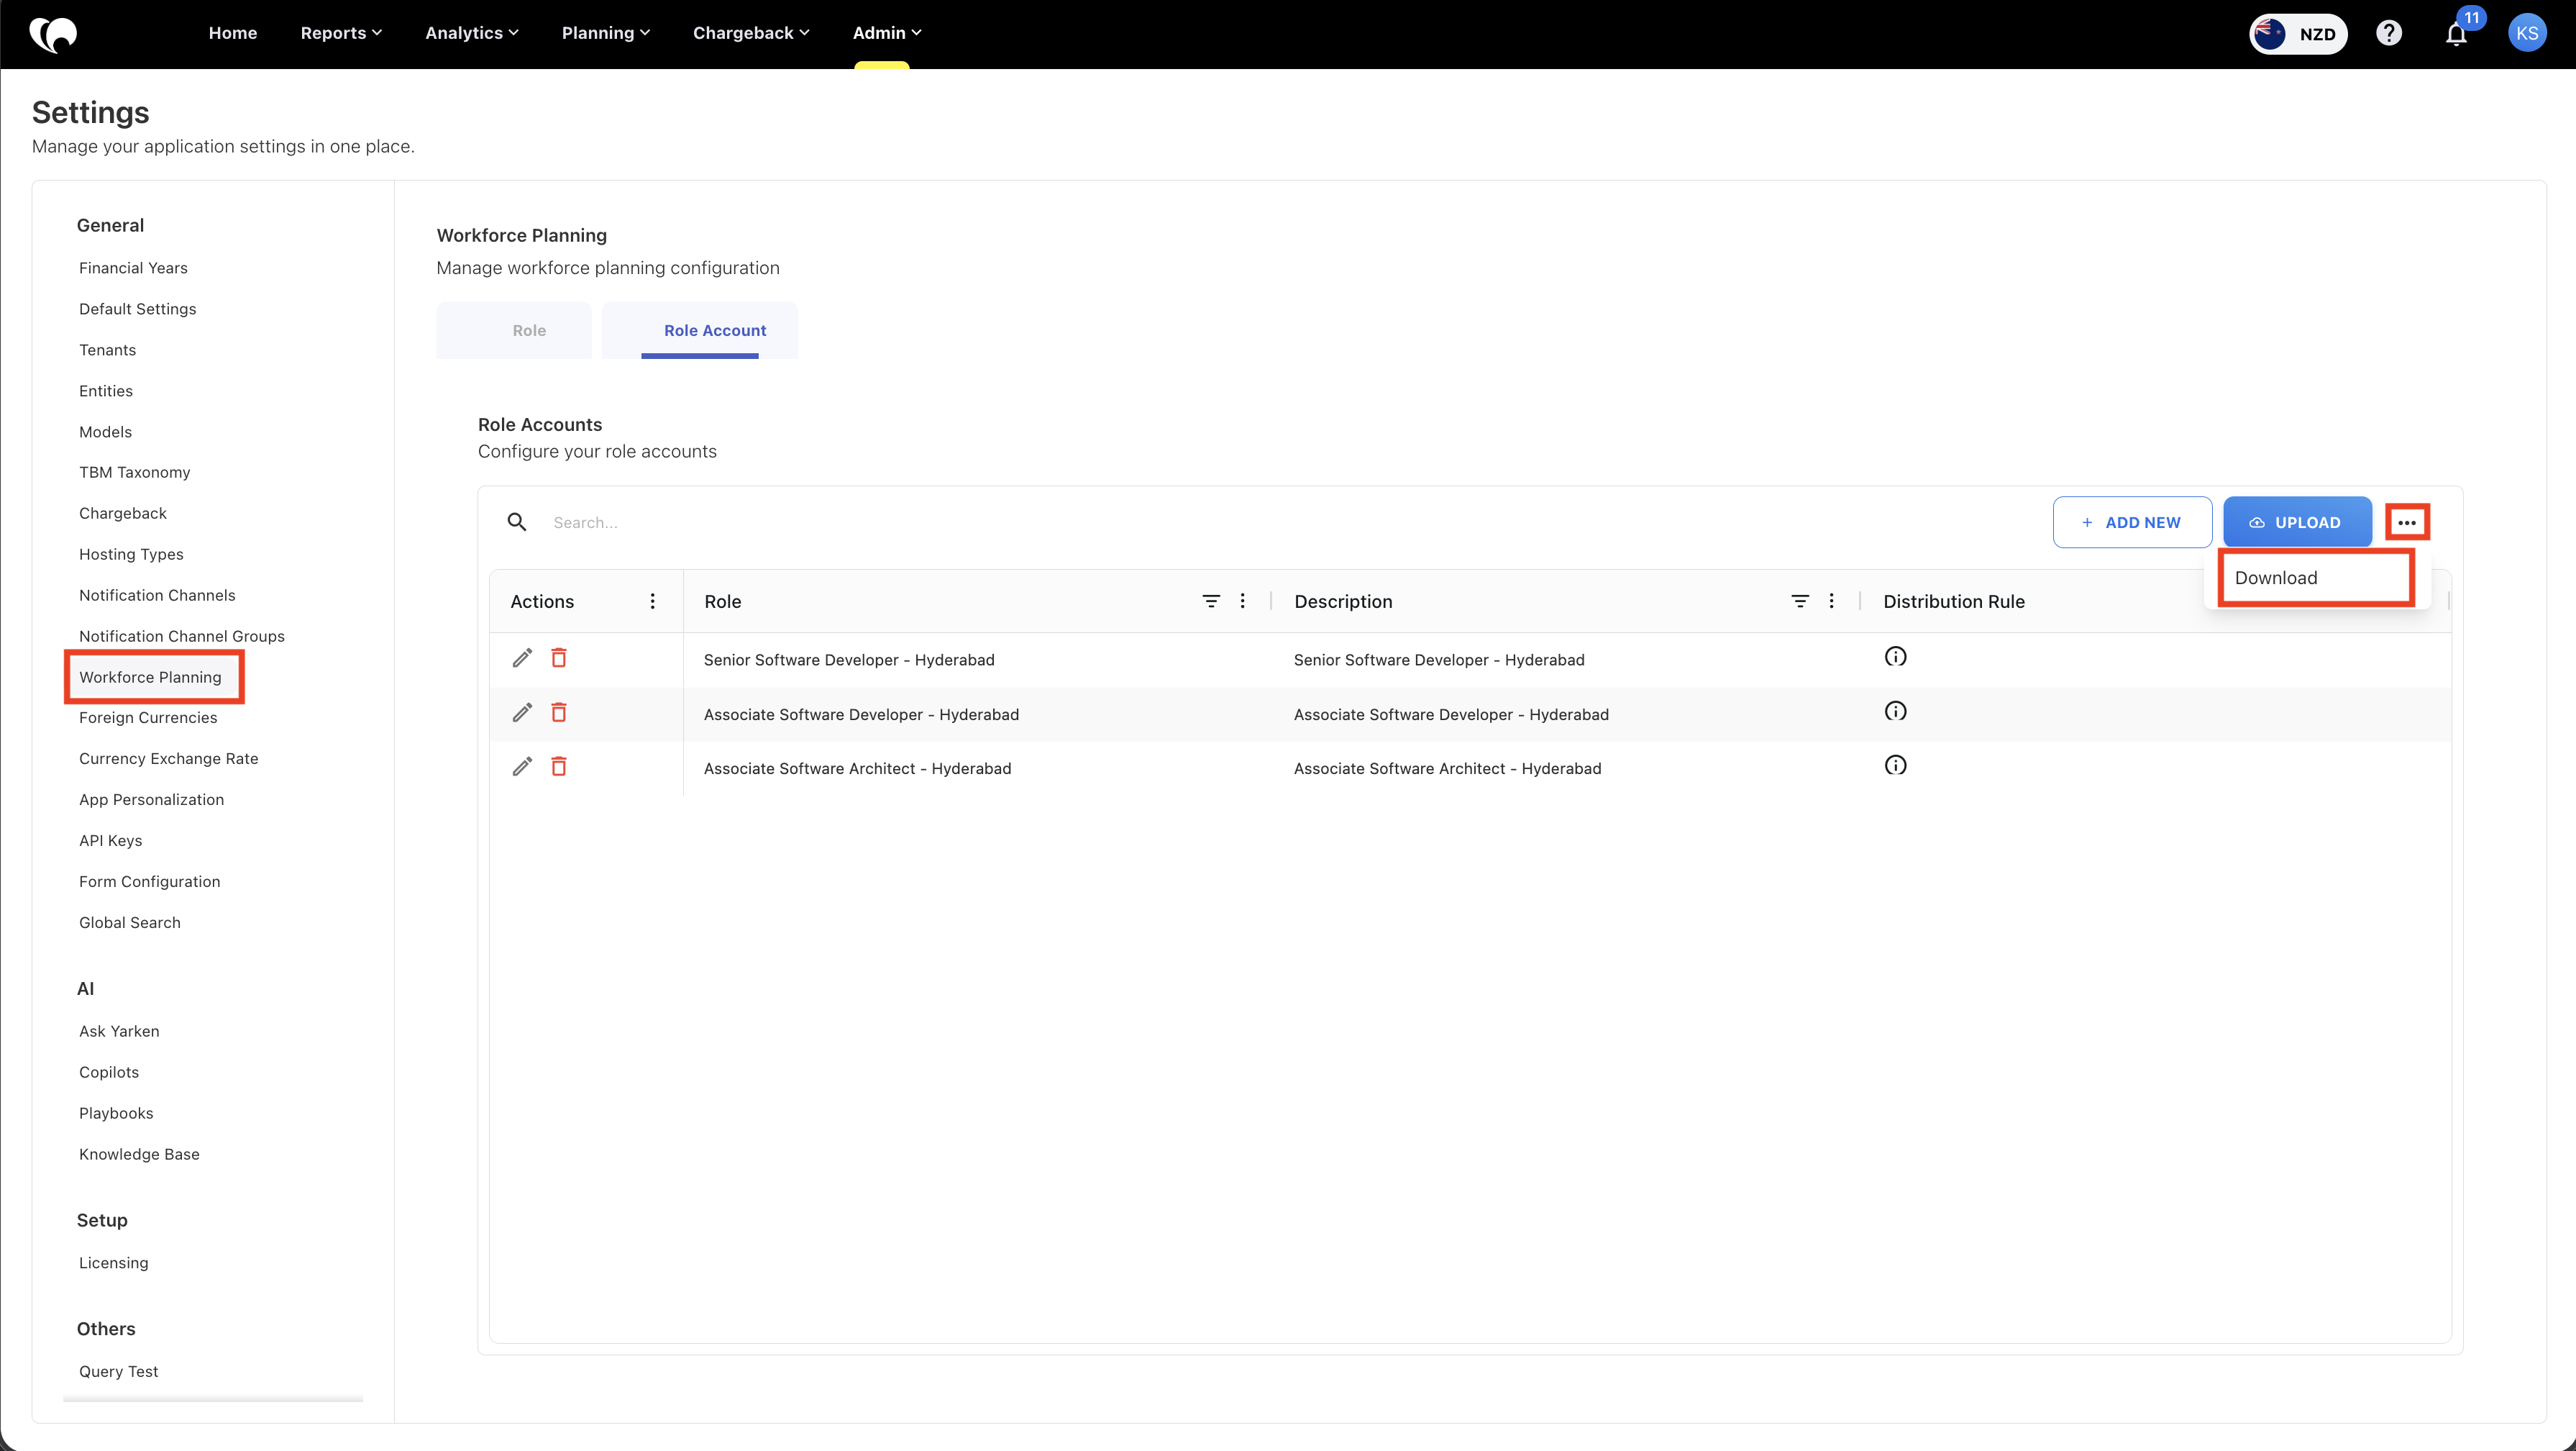Open the three-dot more options button

pyautogui.click(x=2407, y=522)
